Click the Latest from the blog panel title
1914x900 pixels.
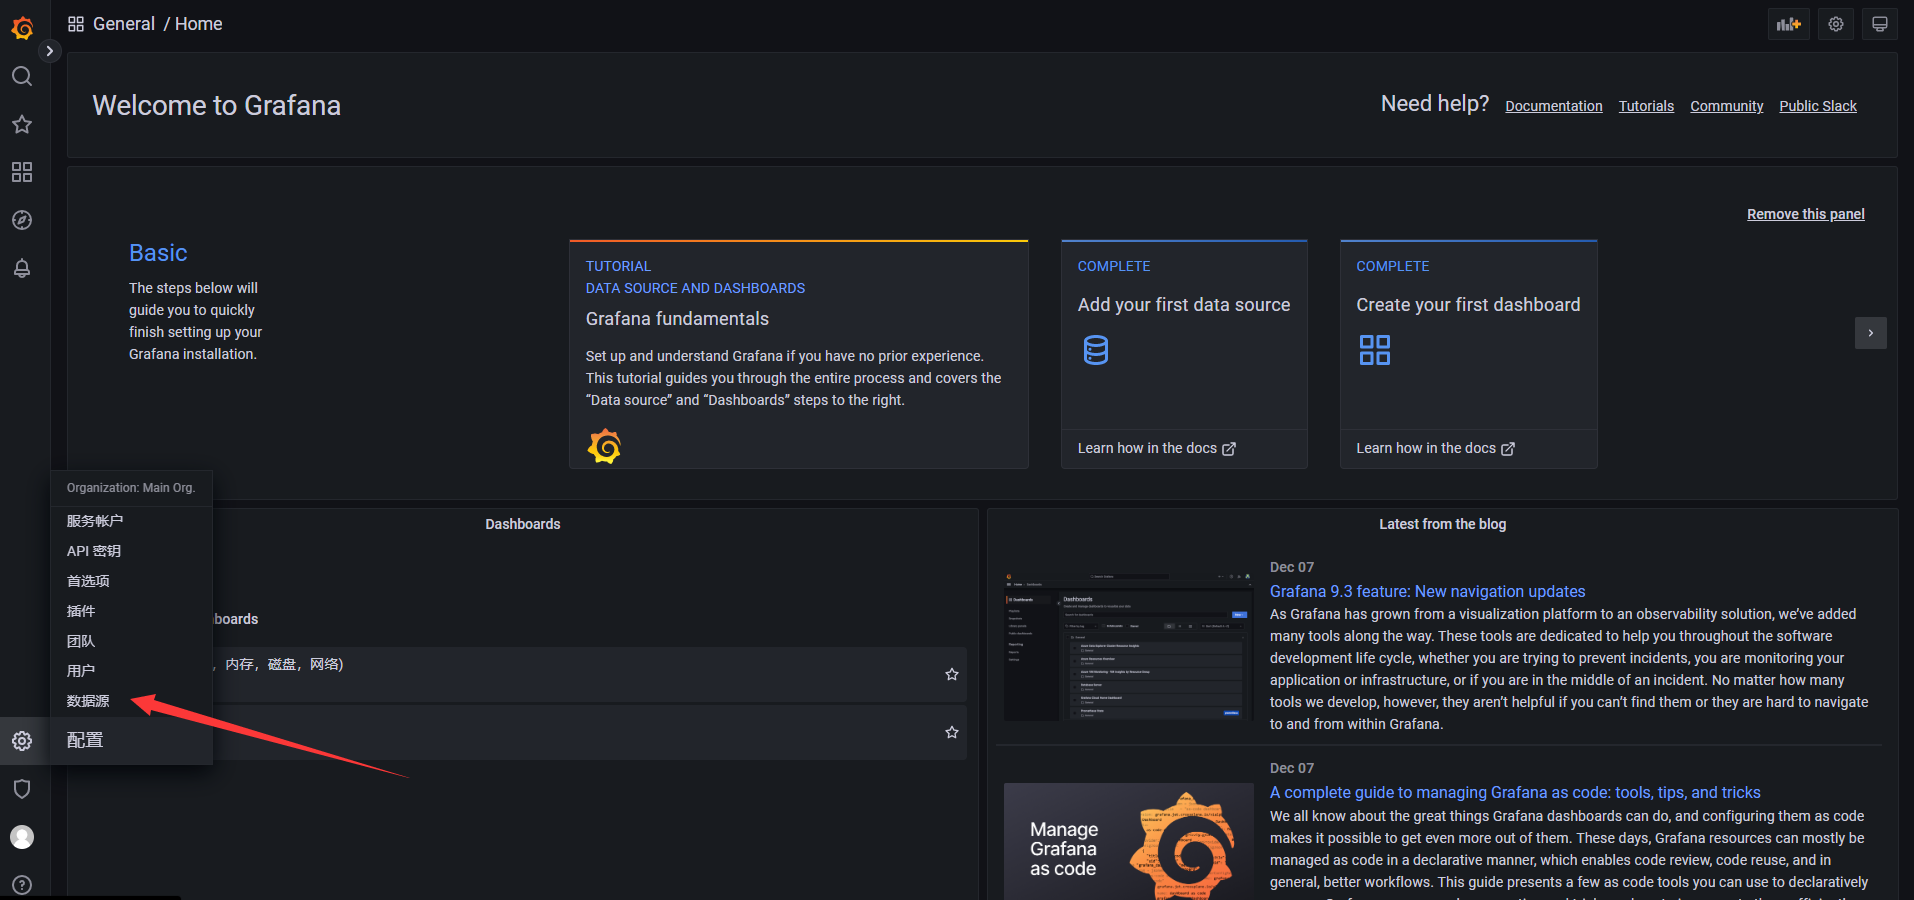pos(1442,524)
